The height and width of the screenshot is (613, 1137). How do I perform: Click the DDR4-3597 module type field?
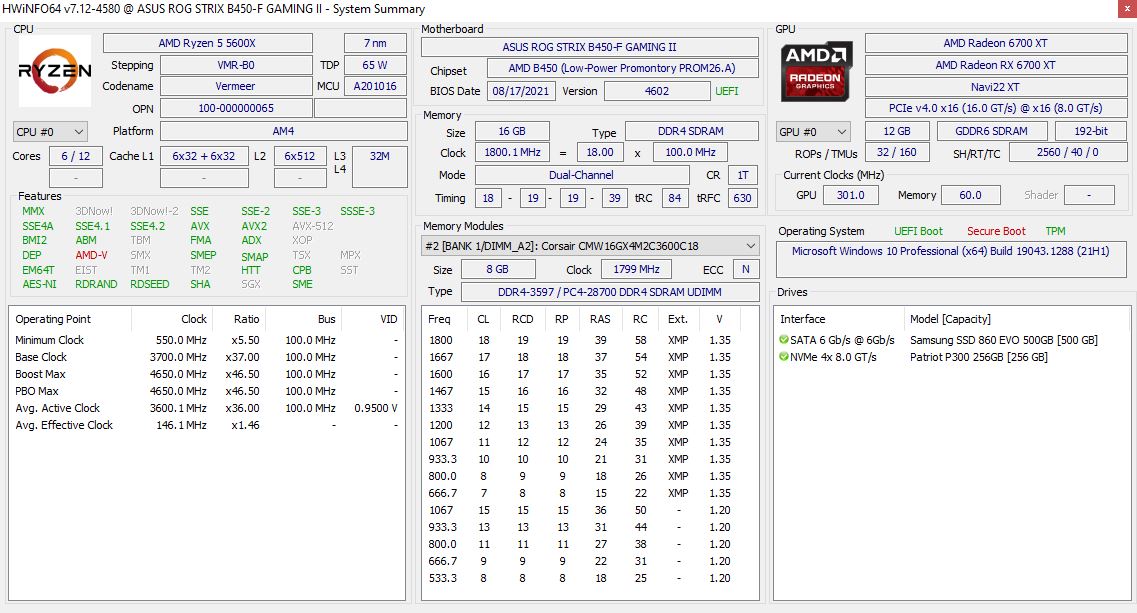[610, 292]
